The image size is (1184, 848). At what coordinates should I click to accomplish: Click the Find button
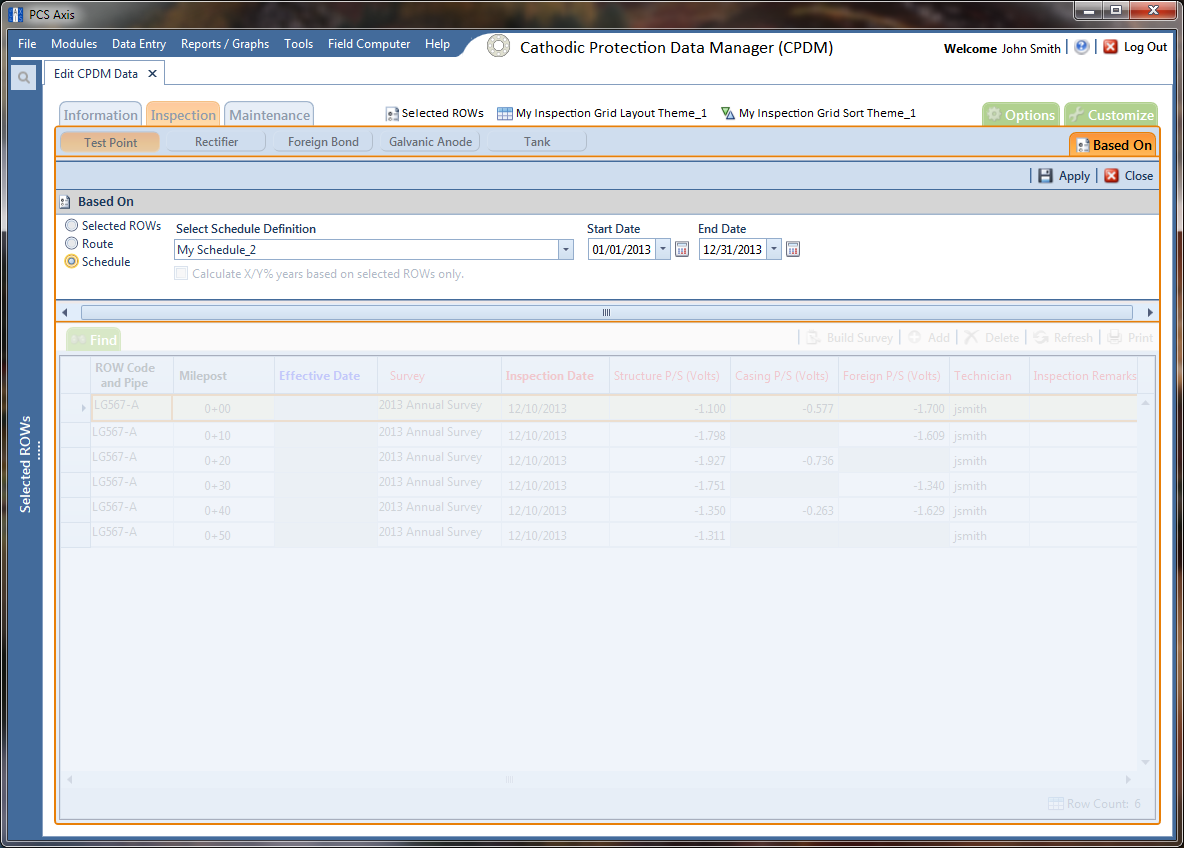pos(94,340)
